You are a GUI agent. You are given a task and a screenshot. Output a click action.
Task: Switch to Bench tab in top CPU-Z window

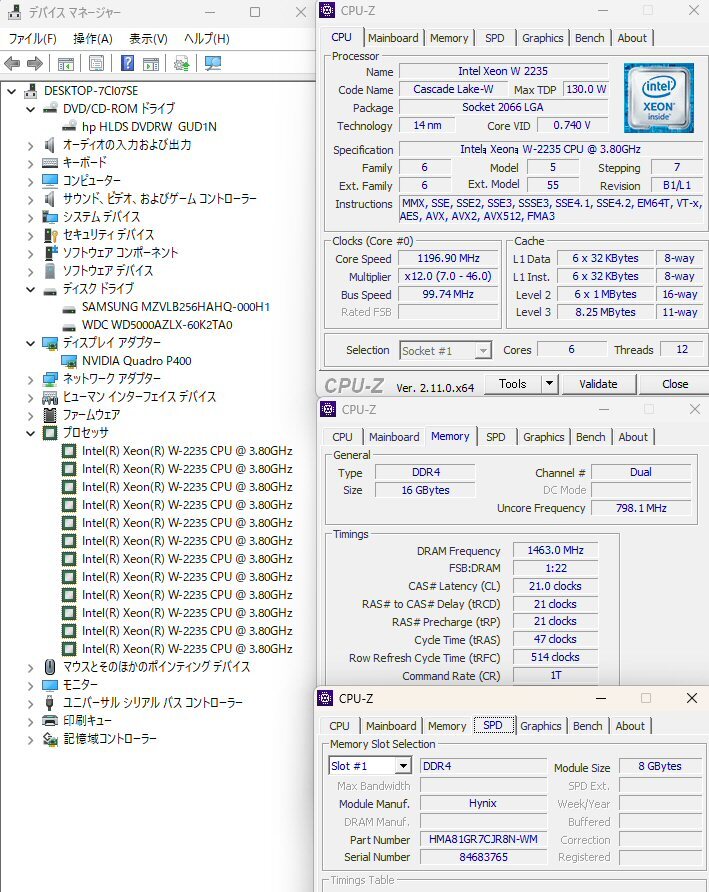click(x=590, y=38)
